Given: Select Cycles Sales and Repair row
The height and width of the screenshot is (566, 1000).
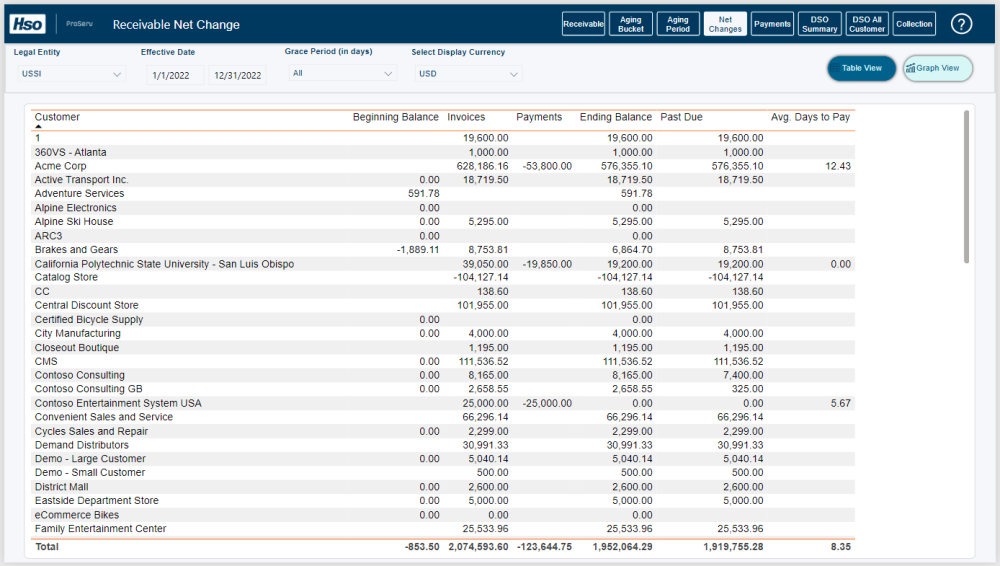Looking at the screenshot, I should pyautogui.click(x=443, y=431).
